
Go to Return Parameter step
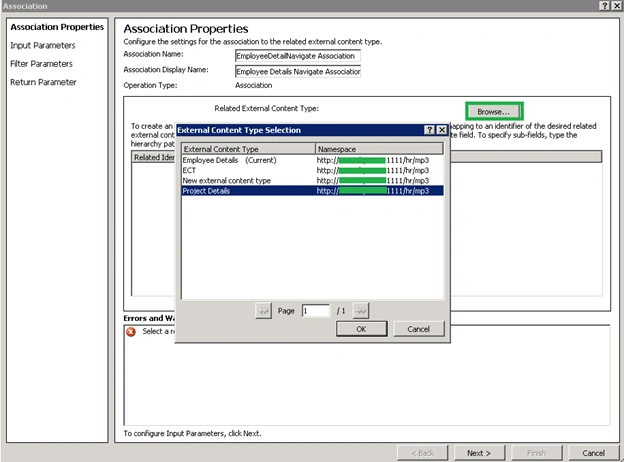[x=43, y=82]
